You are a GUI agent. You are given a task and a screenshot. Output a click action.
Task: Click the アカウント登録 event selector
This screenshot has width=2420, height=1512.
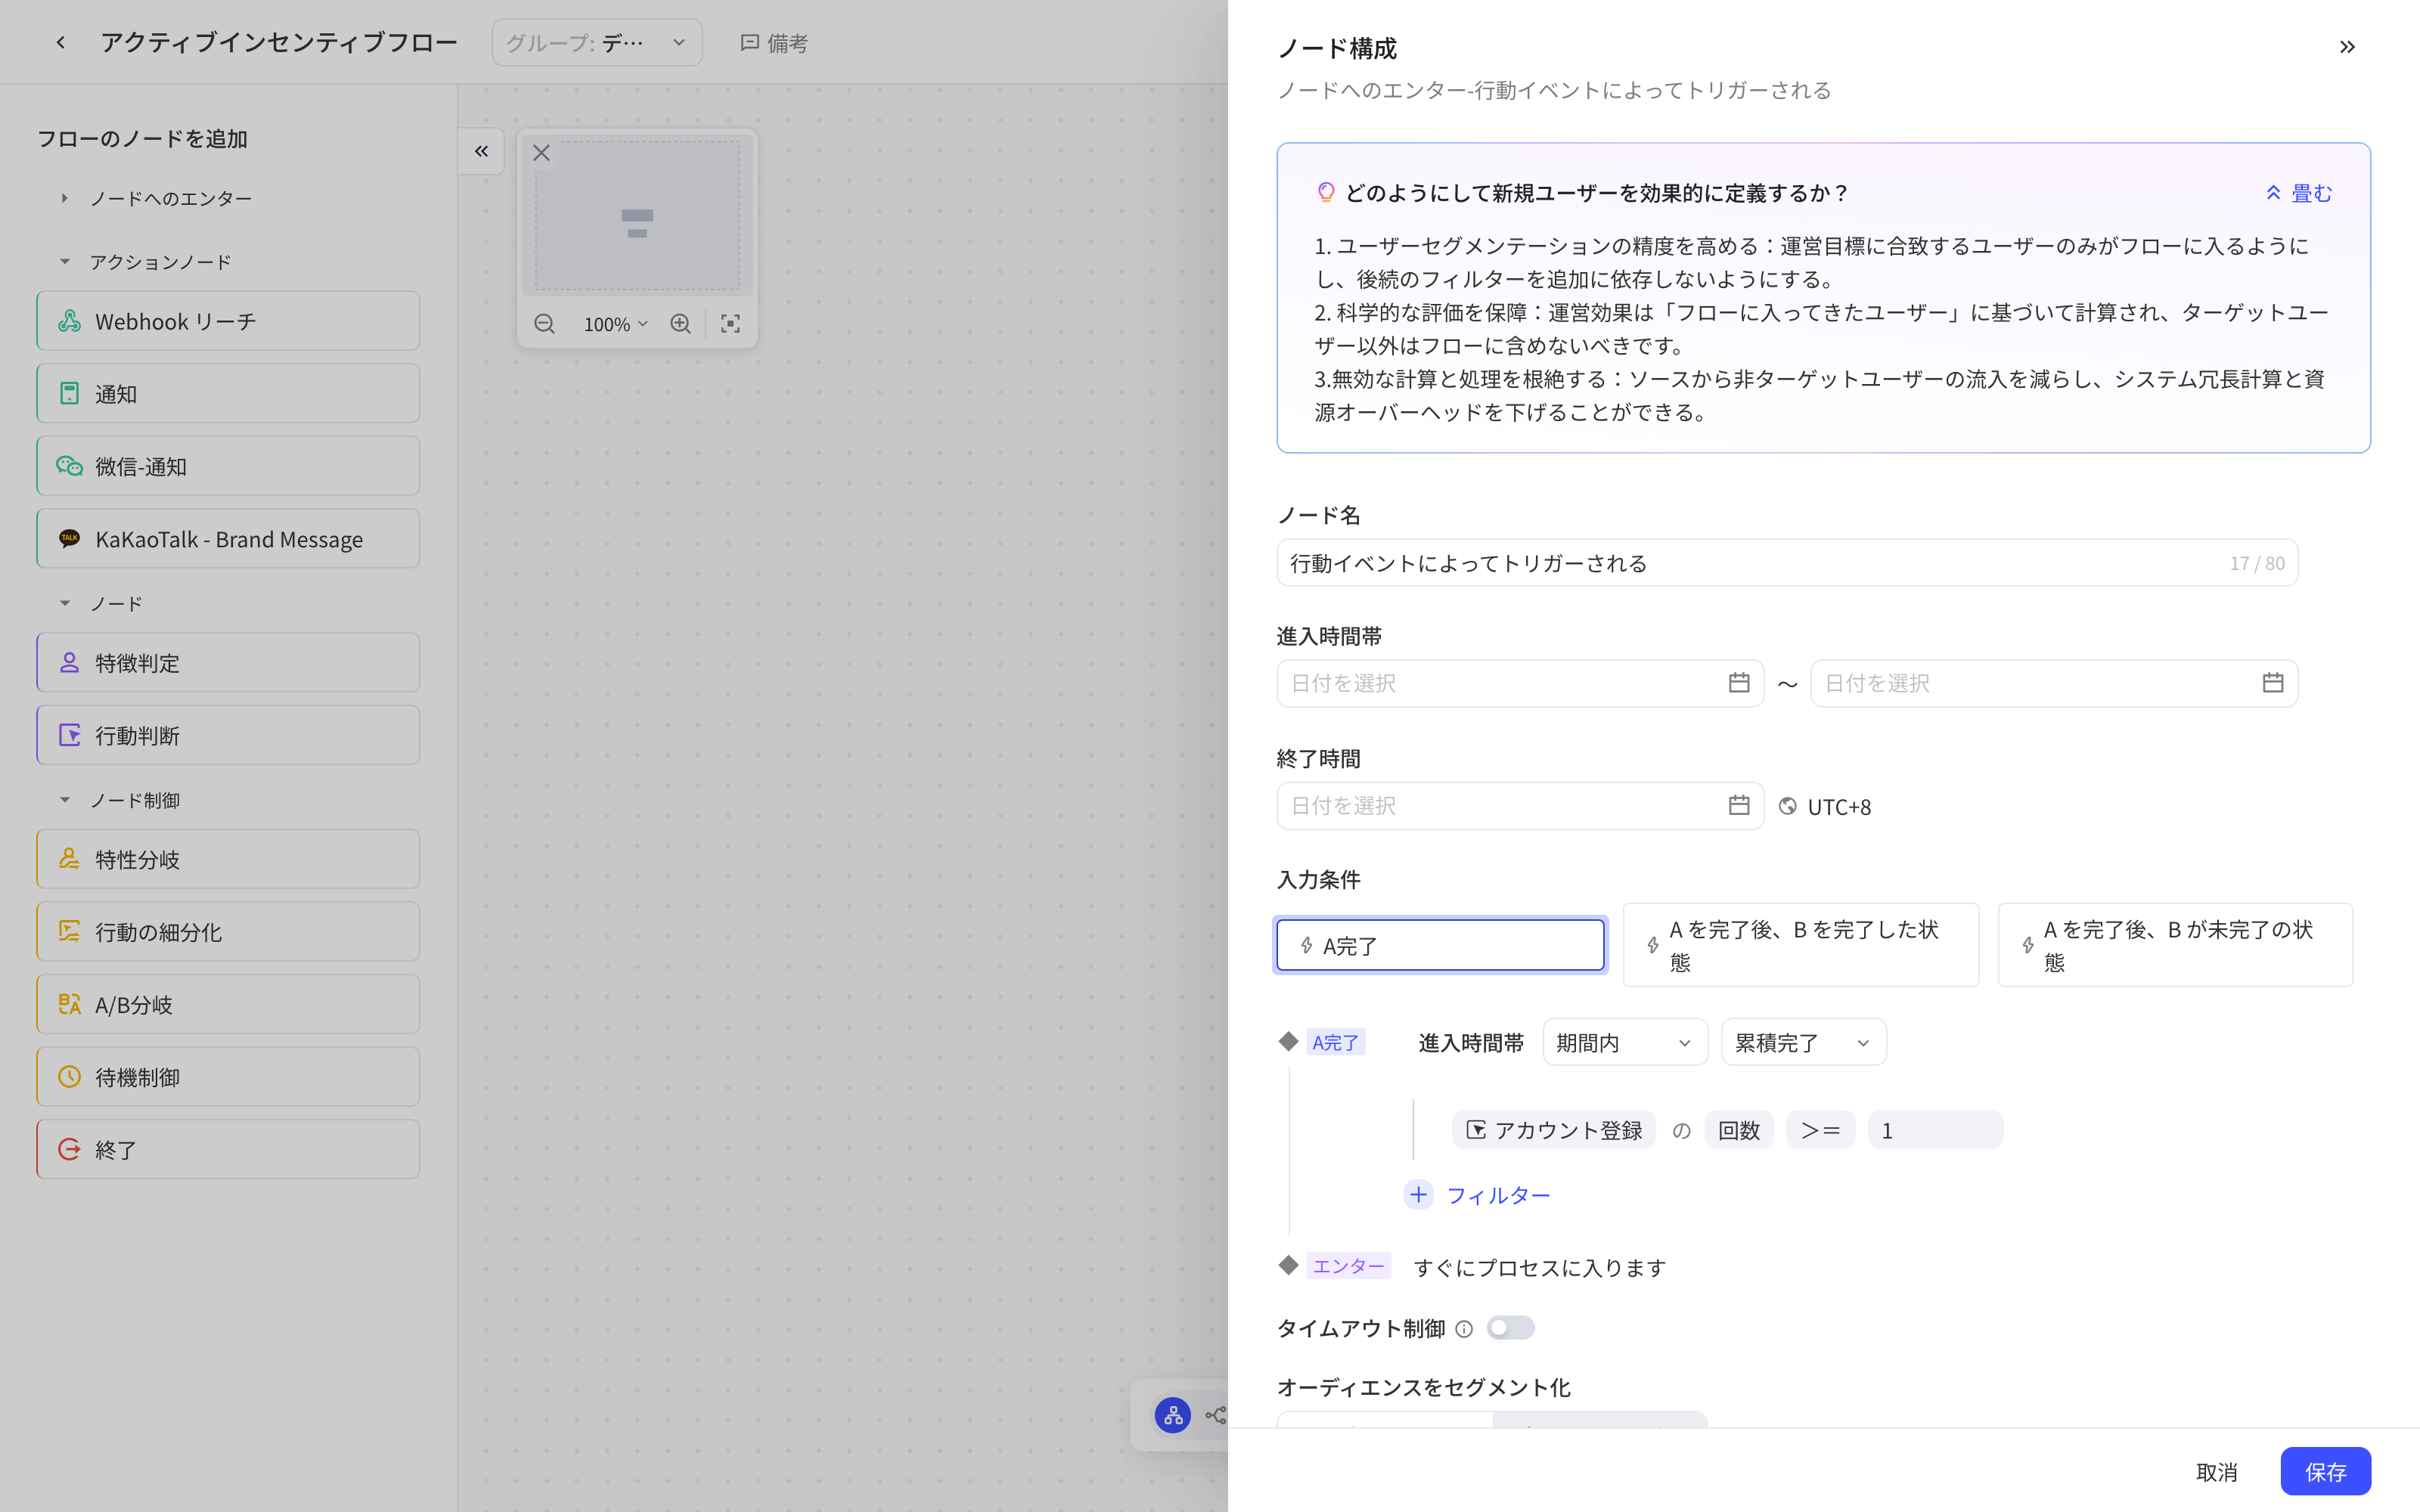[1553, 1130]
